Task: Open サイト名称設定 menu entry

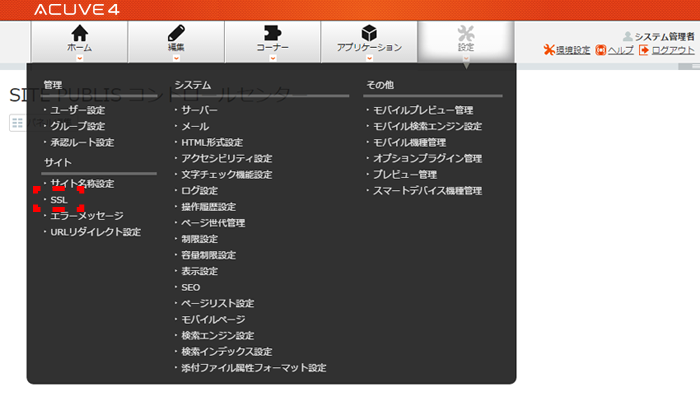Action: pos(82,183)
